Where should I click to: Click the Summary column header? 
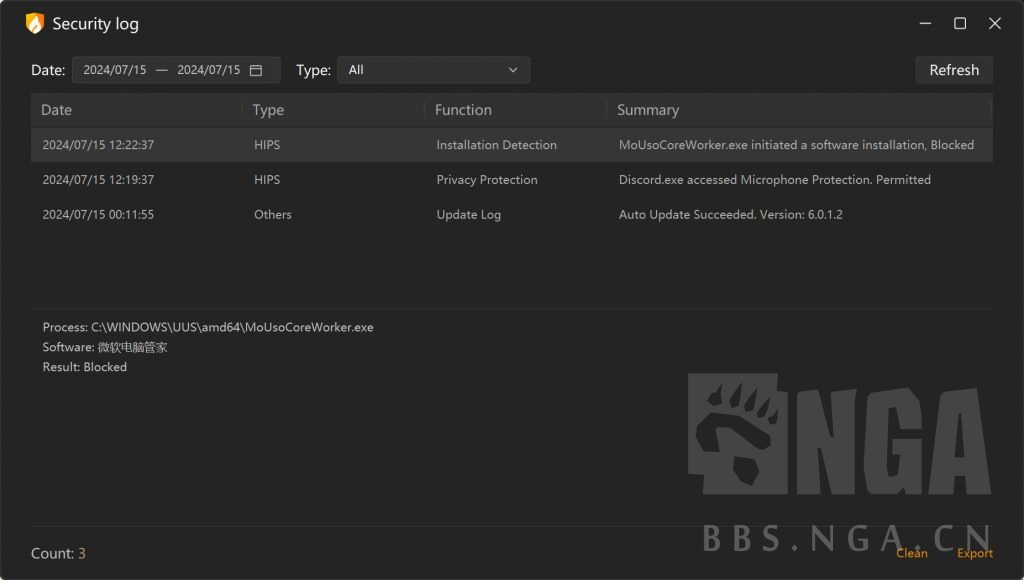[x=648, y=110]
